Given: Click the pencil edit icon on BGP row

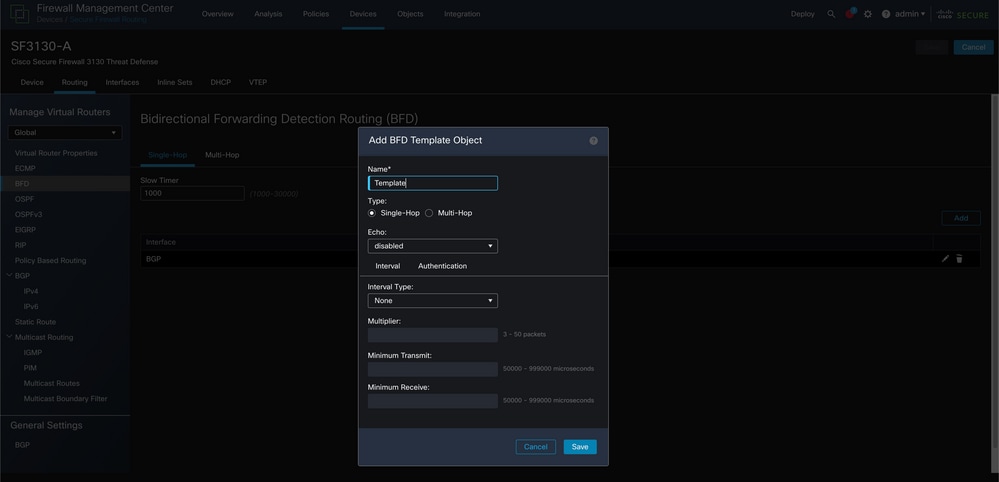Looking at the screenshot, I should click(x=945, y=259).
